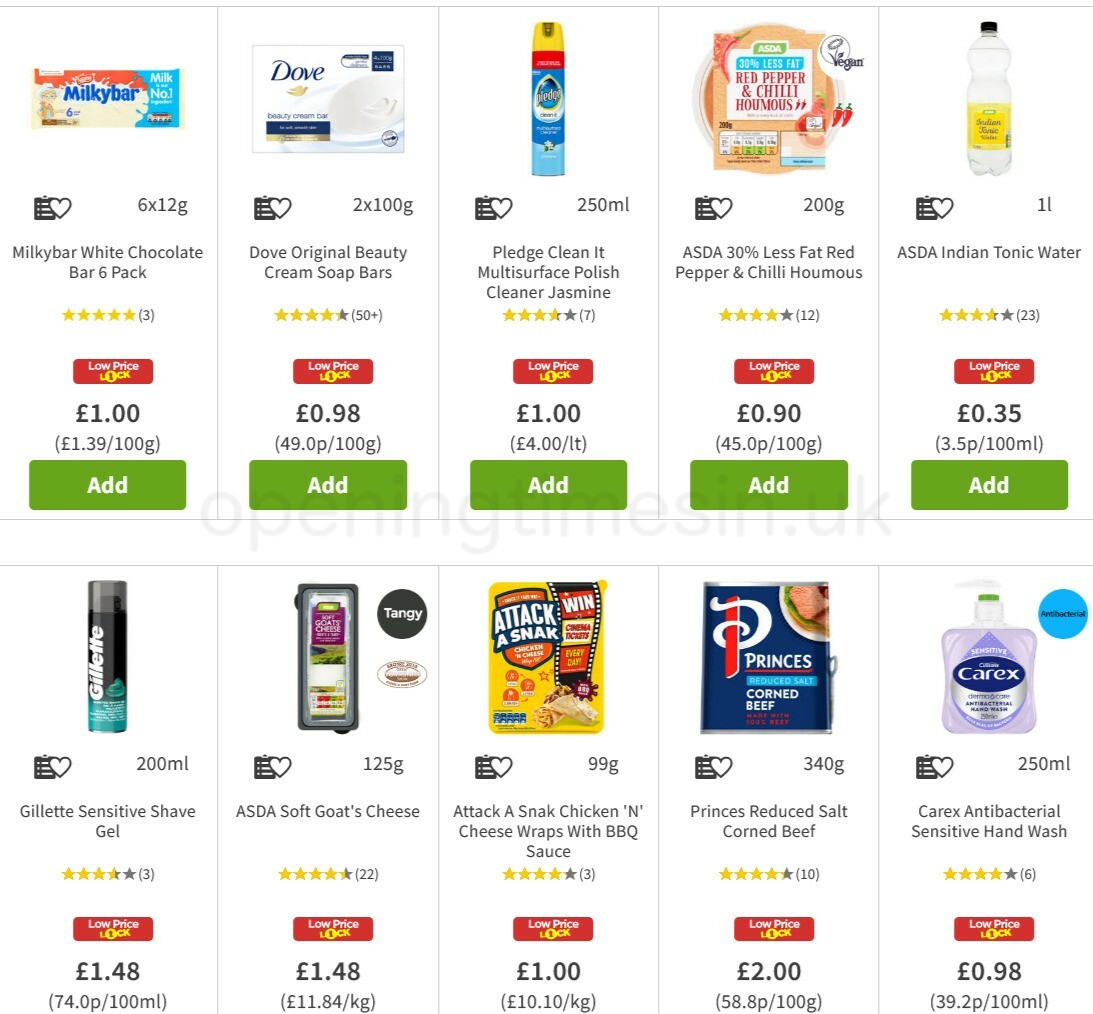Click the shopping list icon for Dove Cream Soap Bars
1093x1014 pixels.
[x=263, y=206]
